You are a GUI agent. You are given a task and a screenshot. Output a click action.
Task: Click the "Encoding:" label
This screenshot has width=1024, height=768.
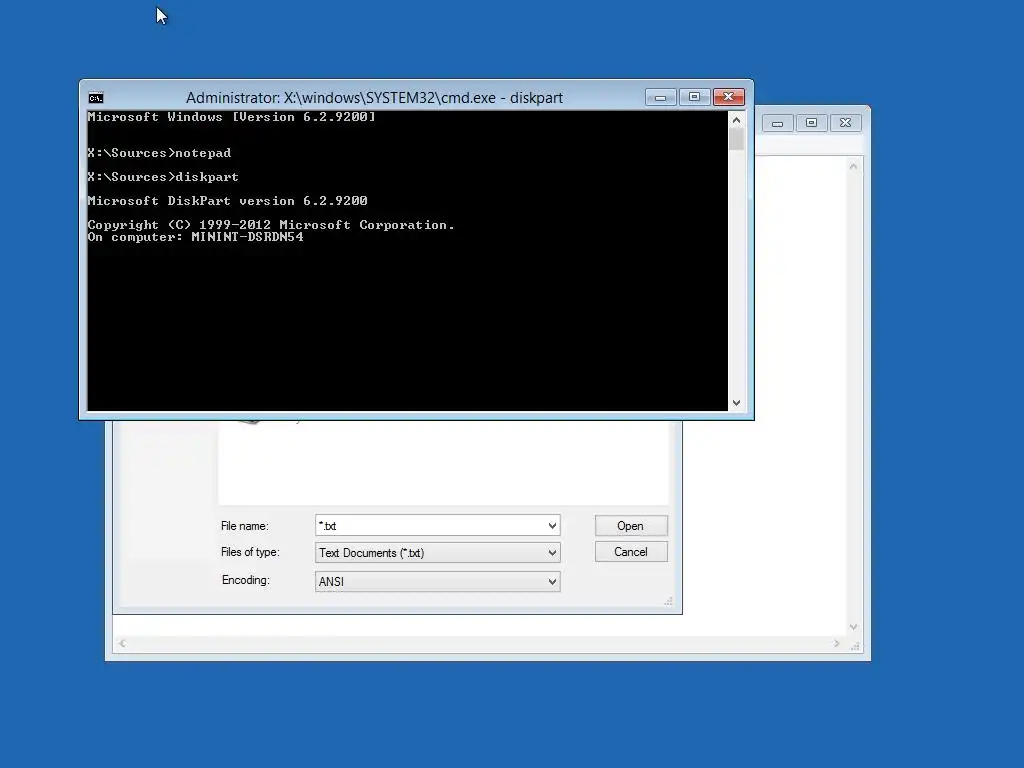[246, 580]
